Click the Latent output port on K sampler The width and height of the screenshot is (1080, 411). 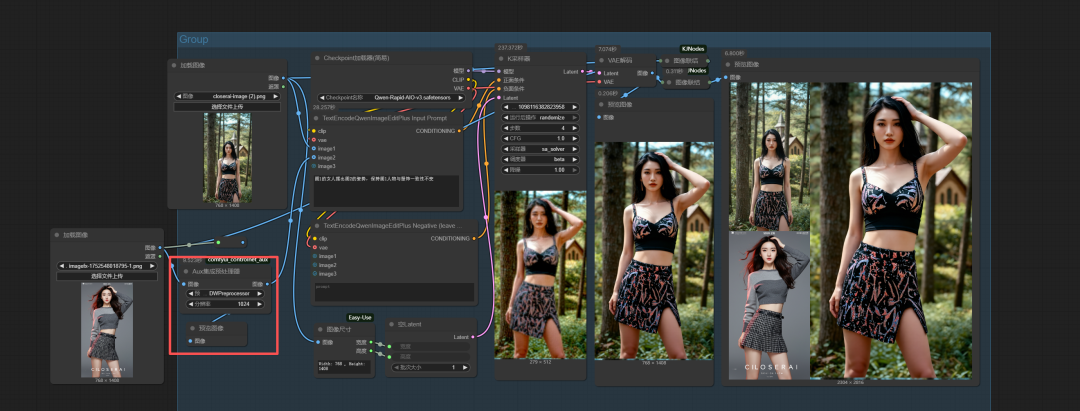point(583,72)
